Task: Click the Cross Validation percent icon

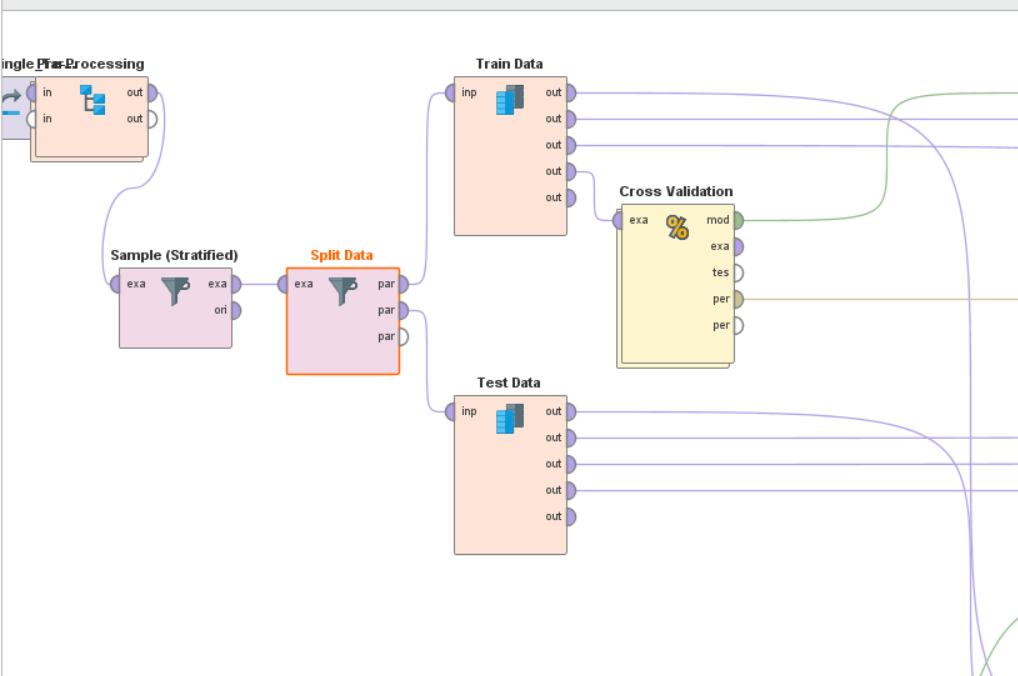Action: (677, 227)
